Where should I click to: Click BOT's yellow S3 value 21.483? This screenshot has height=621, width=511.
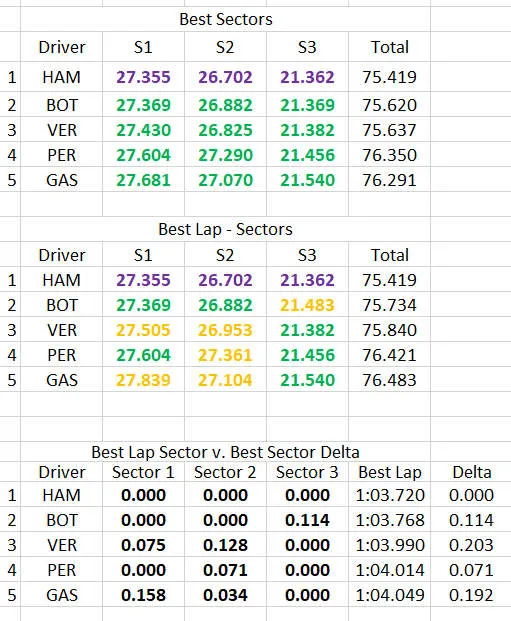click(307, 305)
